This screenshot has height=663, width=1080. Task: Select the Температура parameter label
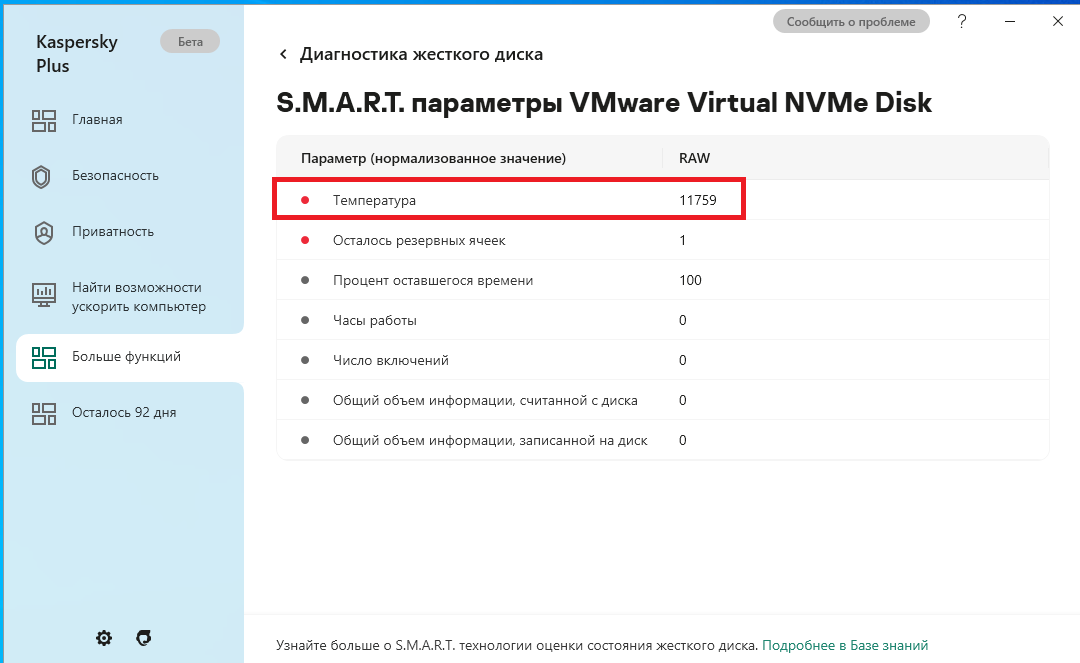tap(374, 200)
